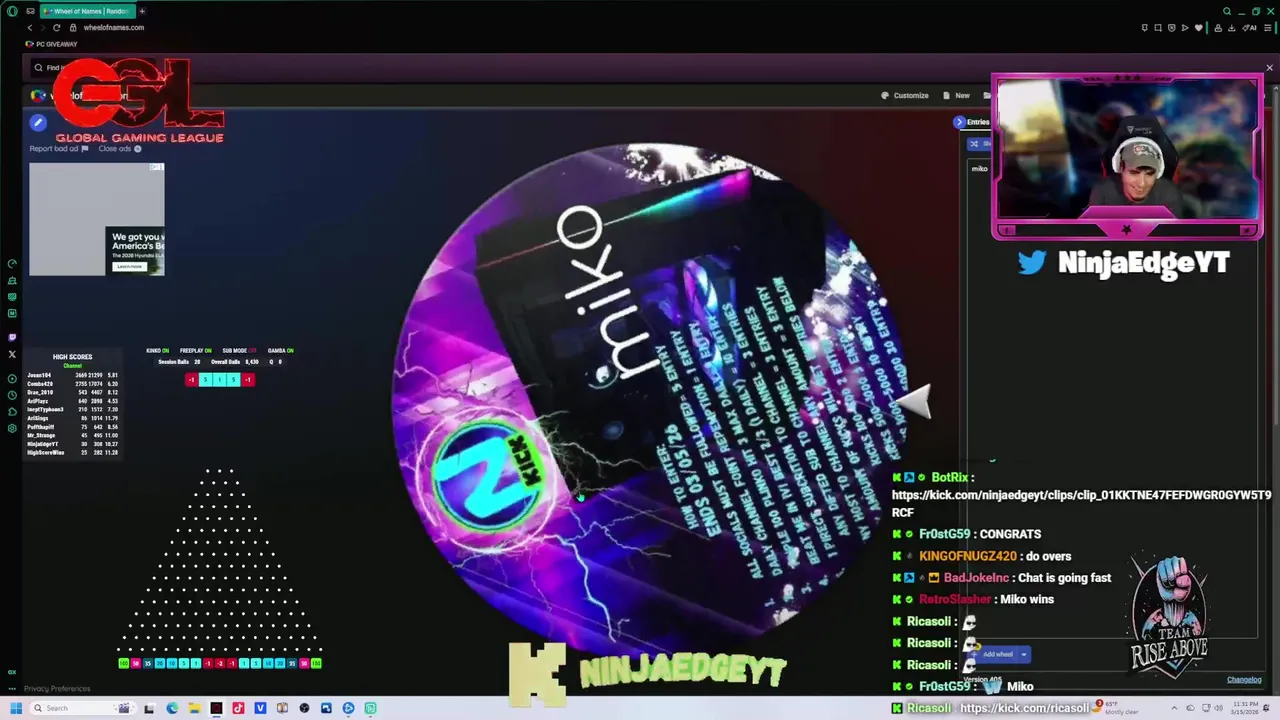The image size is (1280, 720).
Task: Click the New wheel menu item
Action: 957,96
